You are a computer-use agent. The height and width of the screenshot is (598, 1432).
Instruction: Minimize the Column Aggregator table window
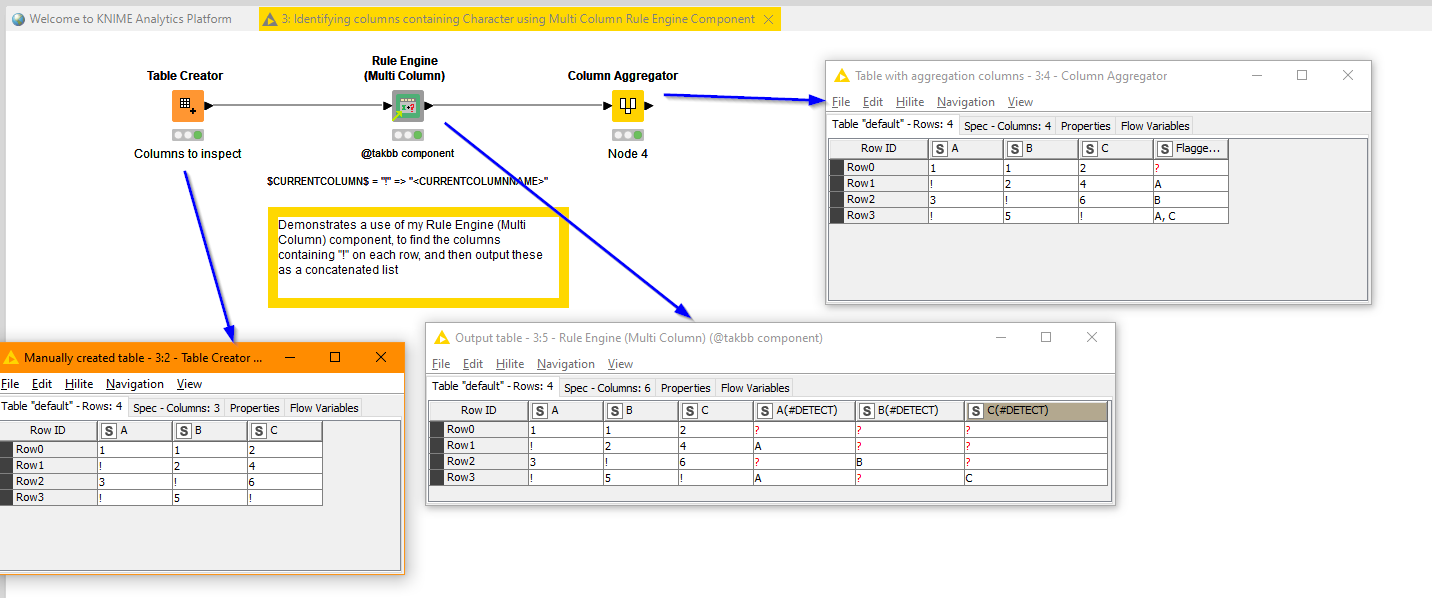[x=1256, y=75]
